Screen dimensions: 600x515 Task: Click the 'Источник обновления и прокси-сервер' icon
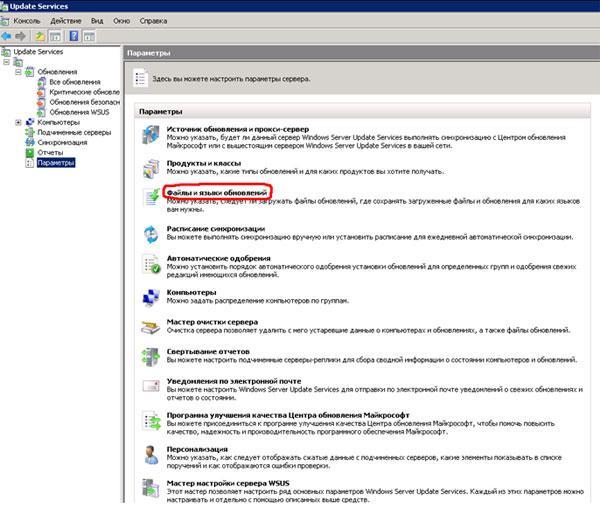[150, 135]
